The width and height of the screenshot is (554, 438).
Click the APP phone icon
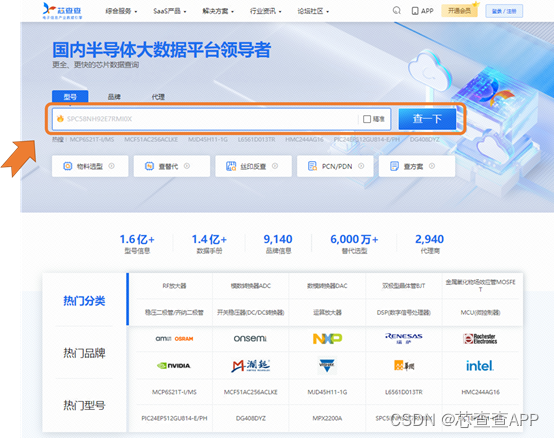pos(415,11)
